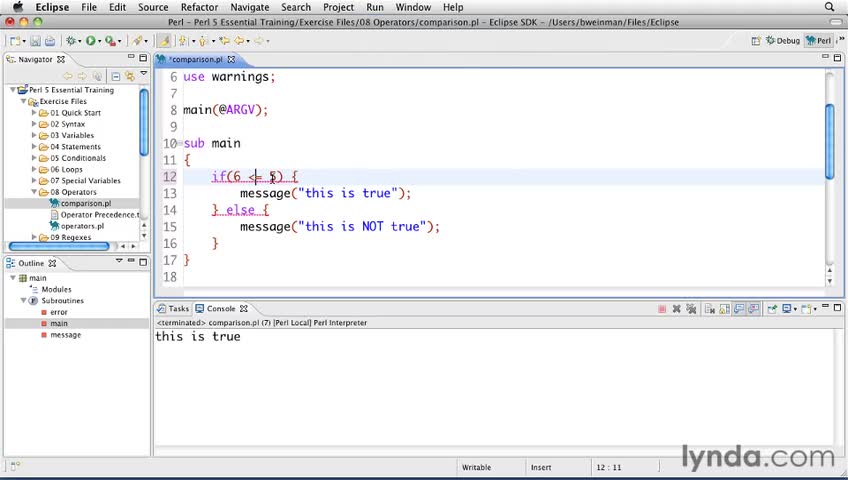This screenshot has height=480, width=848.
Task: Select operators.pl in the Navigator
Action: pyautogui.click(x=77, y=226)
